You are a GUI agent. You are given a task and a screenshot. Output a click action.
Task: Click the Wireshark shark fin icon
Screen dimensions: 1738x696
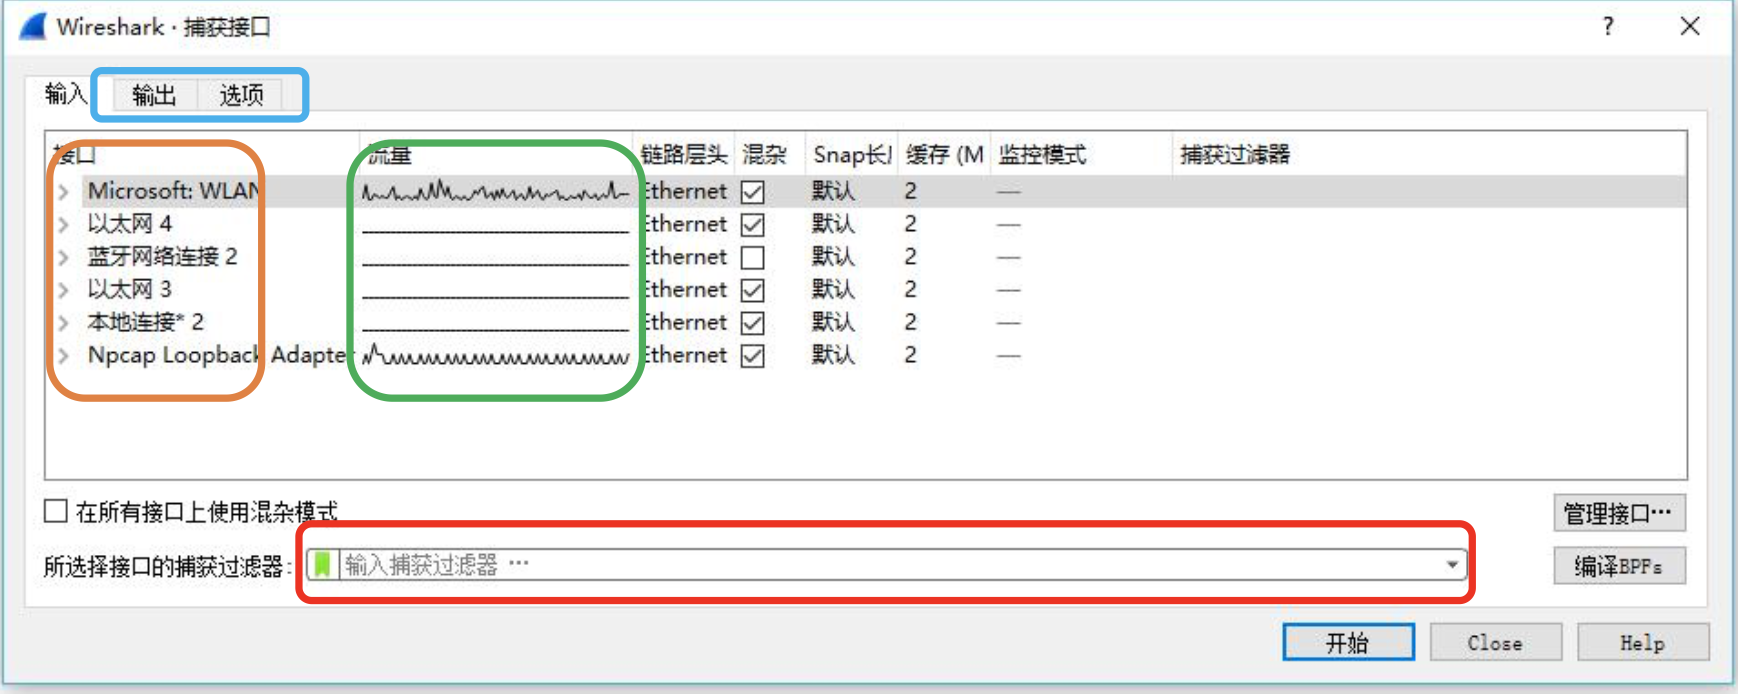point(33,26)
